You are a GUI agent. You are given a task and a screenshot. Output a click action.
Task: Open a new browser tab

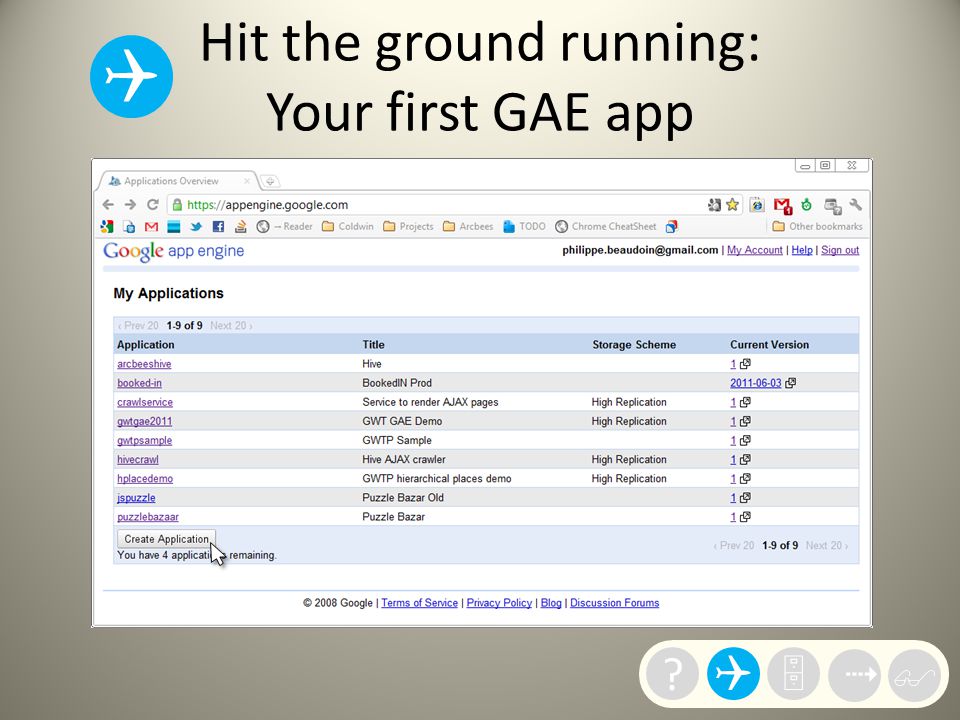point(270,181)
